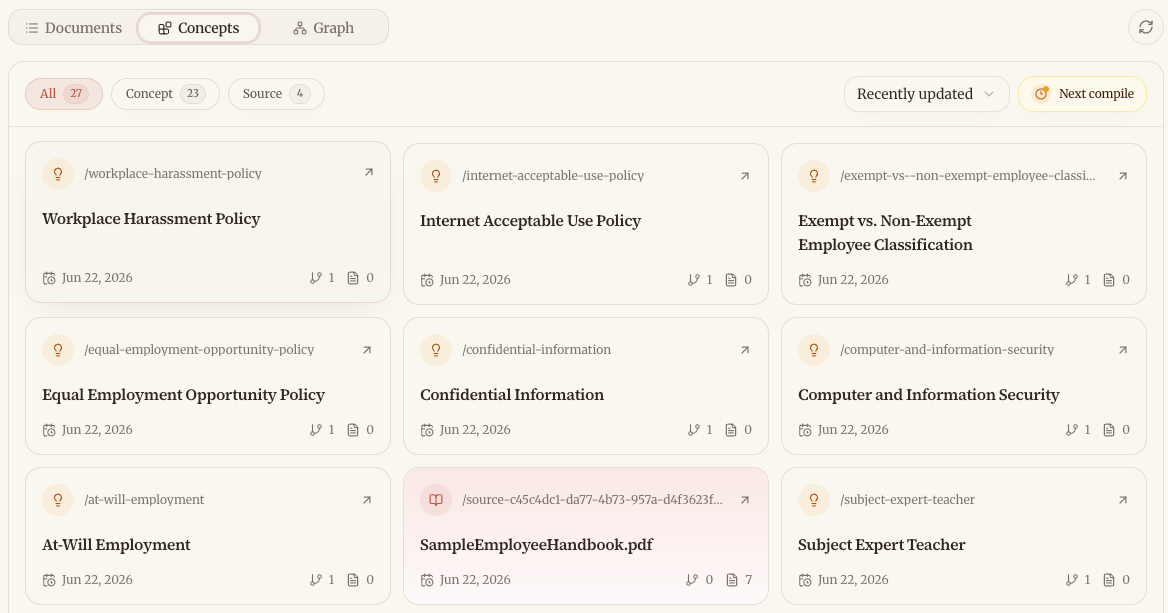The width and height of the screenshot is (1168, 613).
Task: Filter by Concept type
Action: tap(165, 94)
